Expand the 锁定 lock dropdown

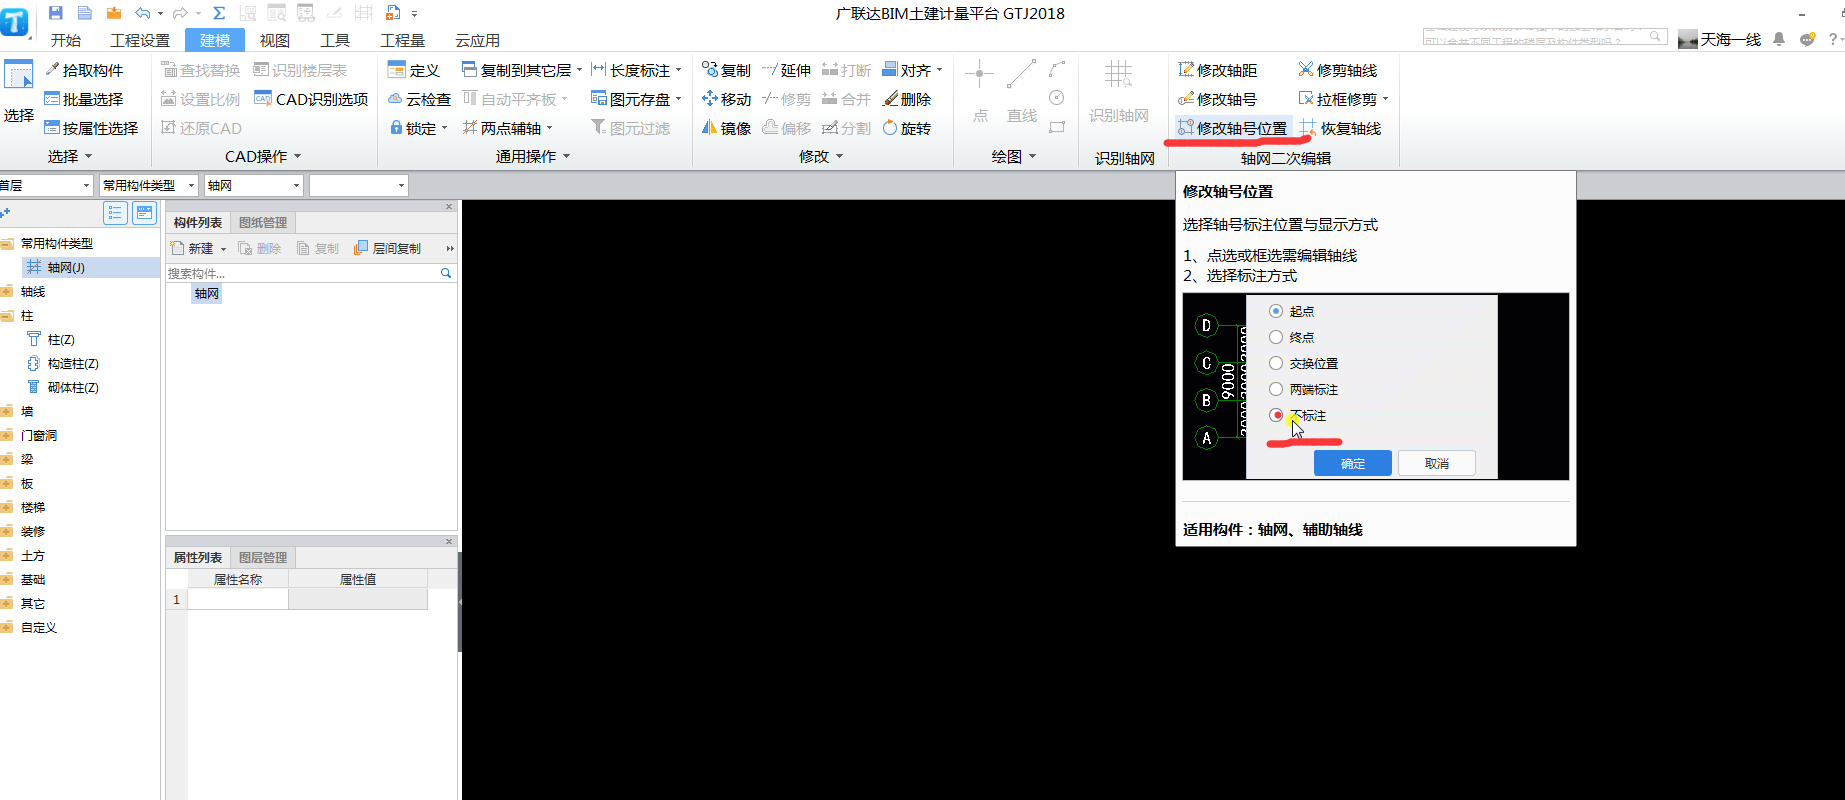(444, 128)
